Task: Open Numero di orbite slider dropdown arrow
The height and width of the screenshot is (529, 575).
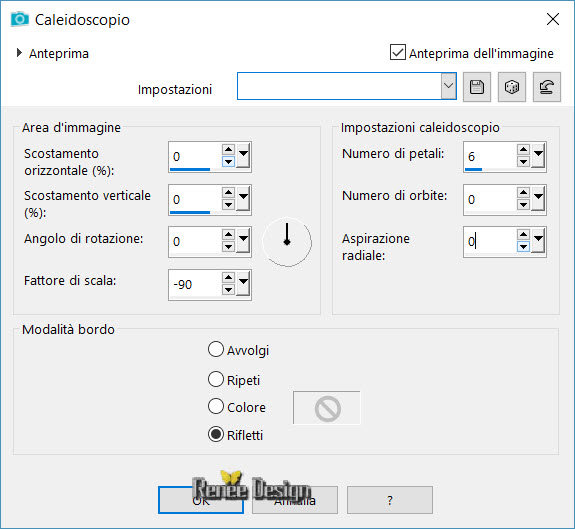Action: tap(538, 199)
